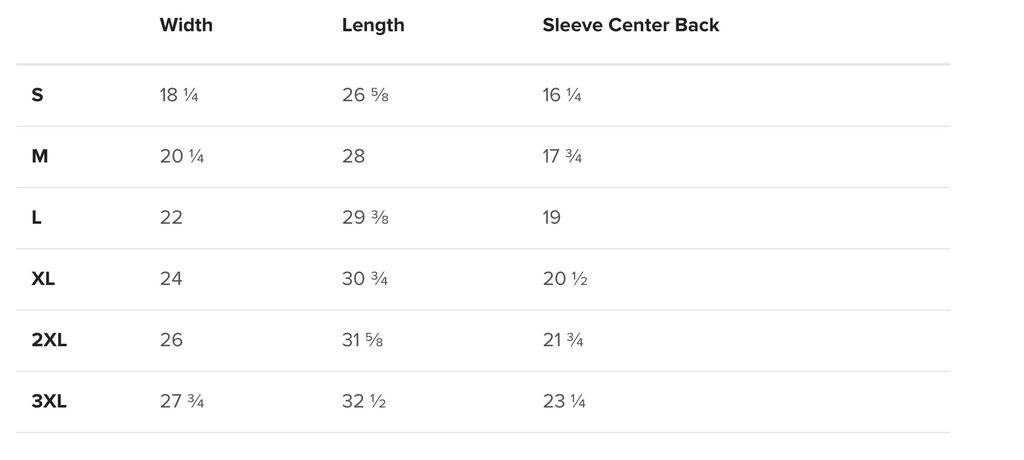Image resolution: width=1024 pixels, height=460 pixels.
Task: Select the L size row label
Action: (x=37, y=218)
